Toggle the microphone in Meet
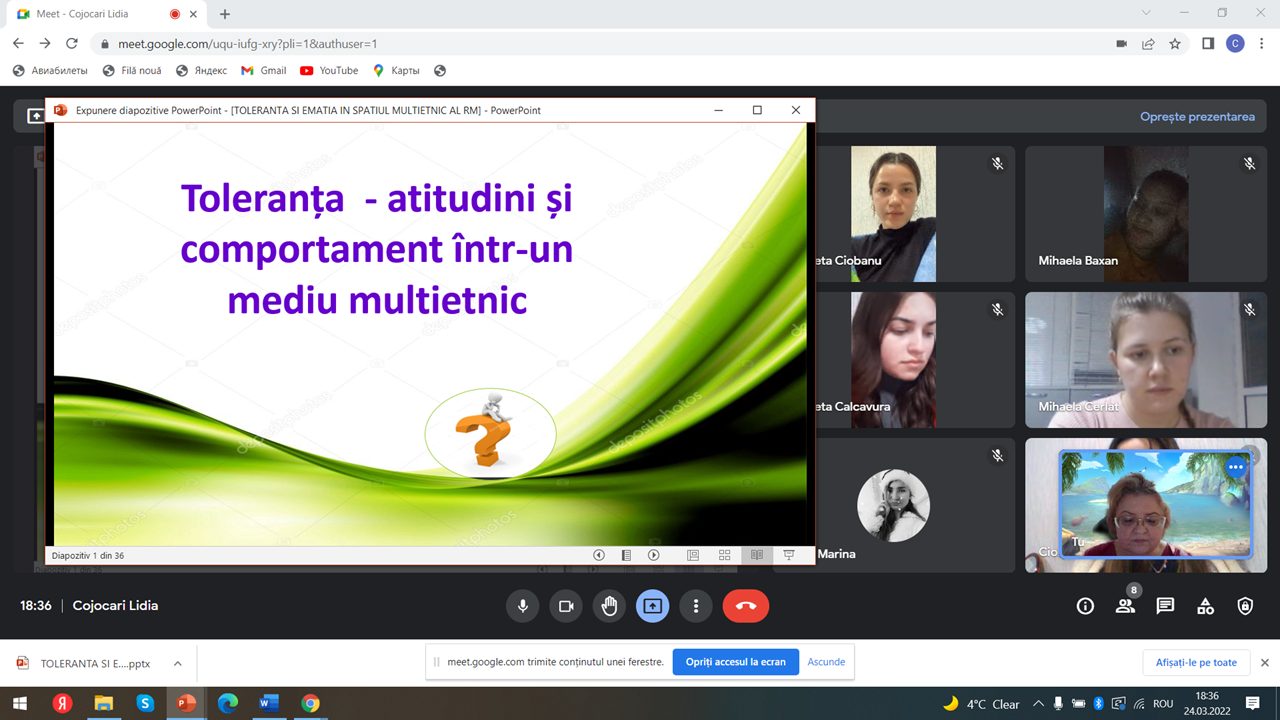 [x=521, y=606]
